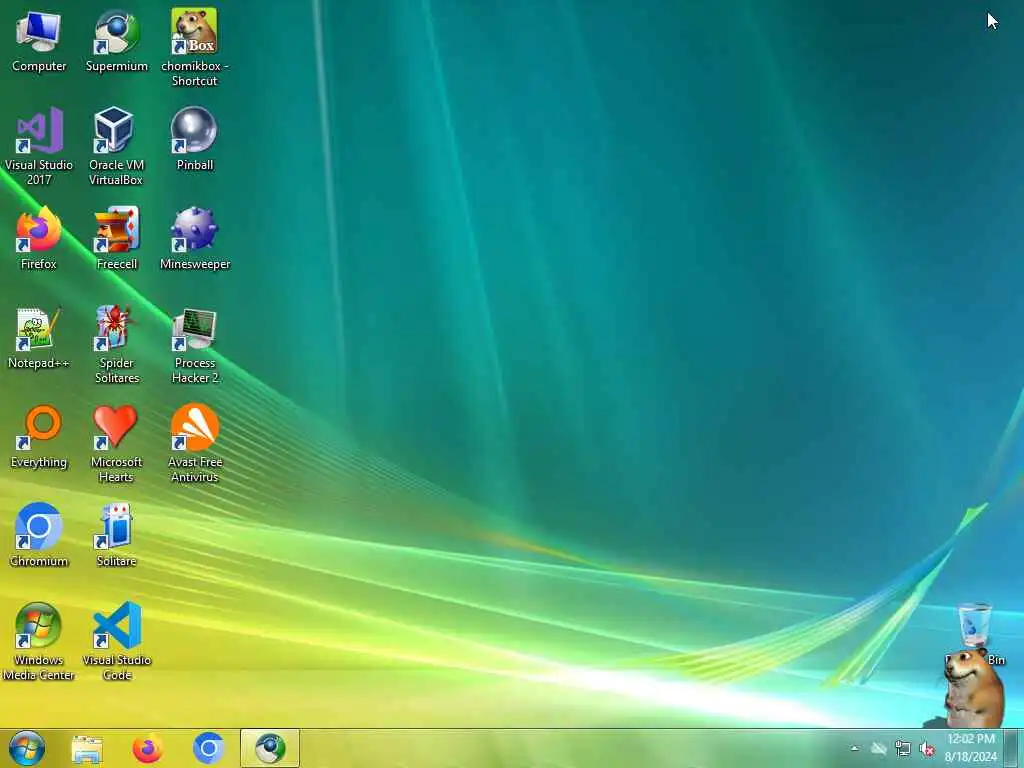The image size is (1024, 768).
Task: Select the Minesweeper desktop shortcut
Action: (195, 238)
